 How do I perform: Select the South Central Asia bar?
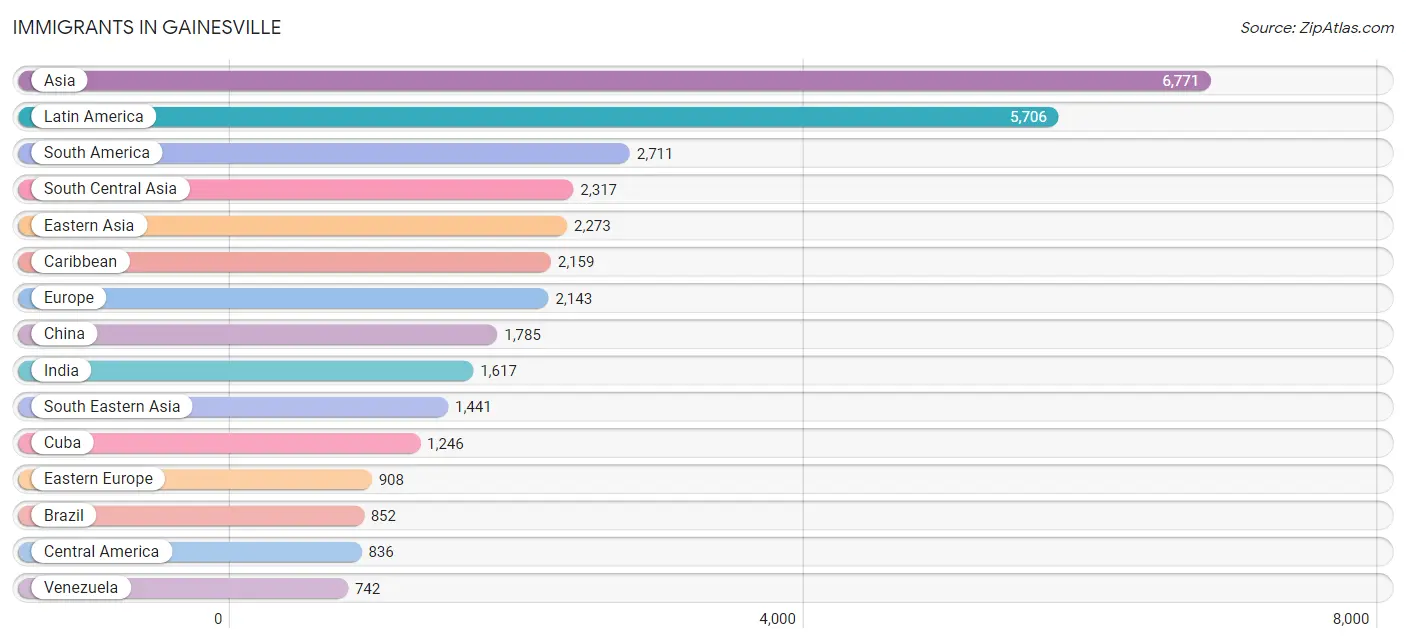coord(296,189)
